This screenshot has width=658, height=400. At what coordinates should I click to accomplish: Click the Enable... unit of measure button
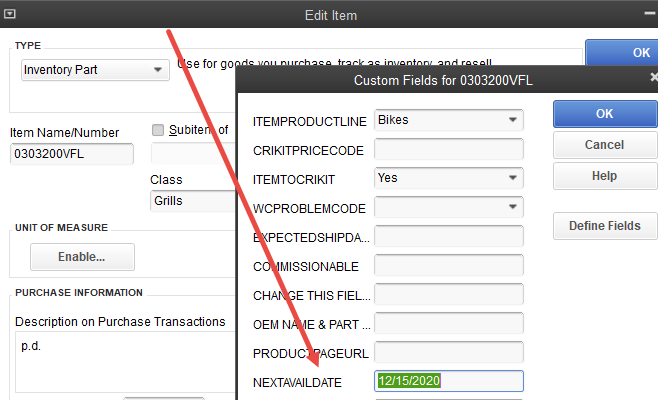click(82, 257)
